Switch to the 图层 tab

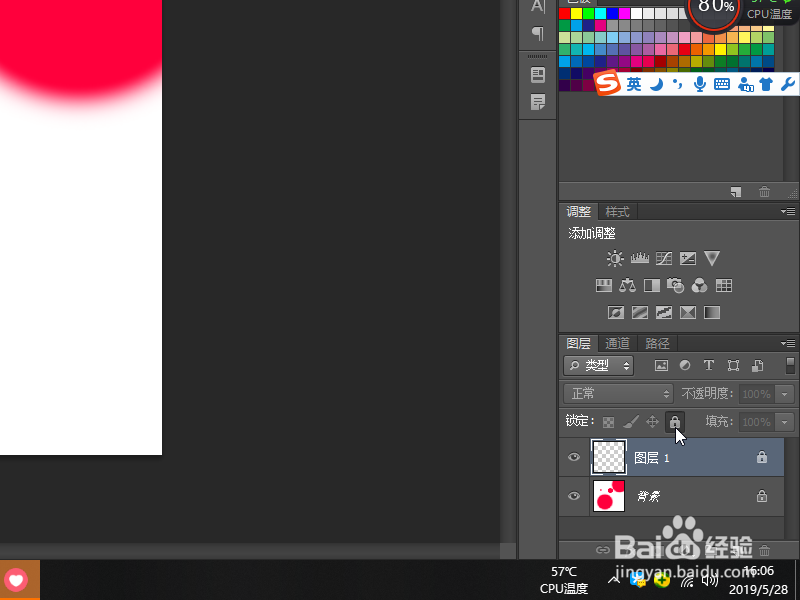(x=579, y=343)
